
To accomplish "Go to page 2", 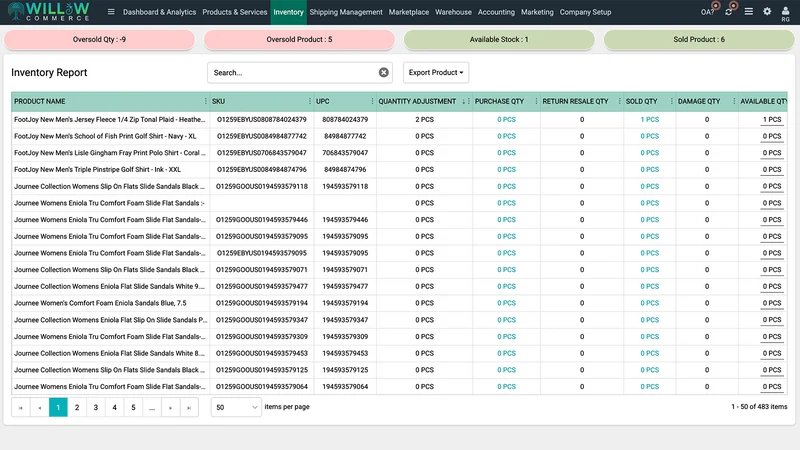I will point(77,407).
